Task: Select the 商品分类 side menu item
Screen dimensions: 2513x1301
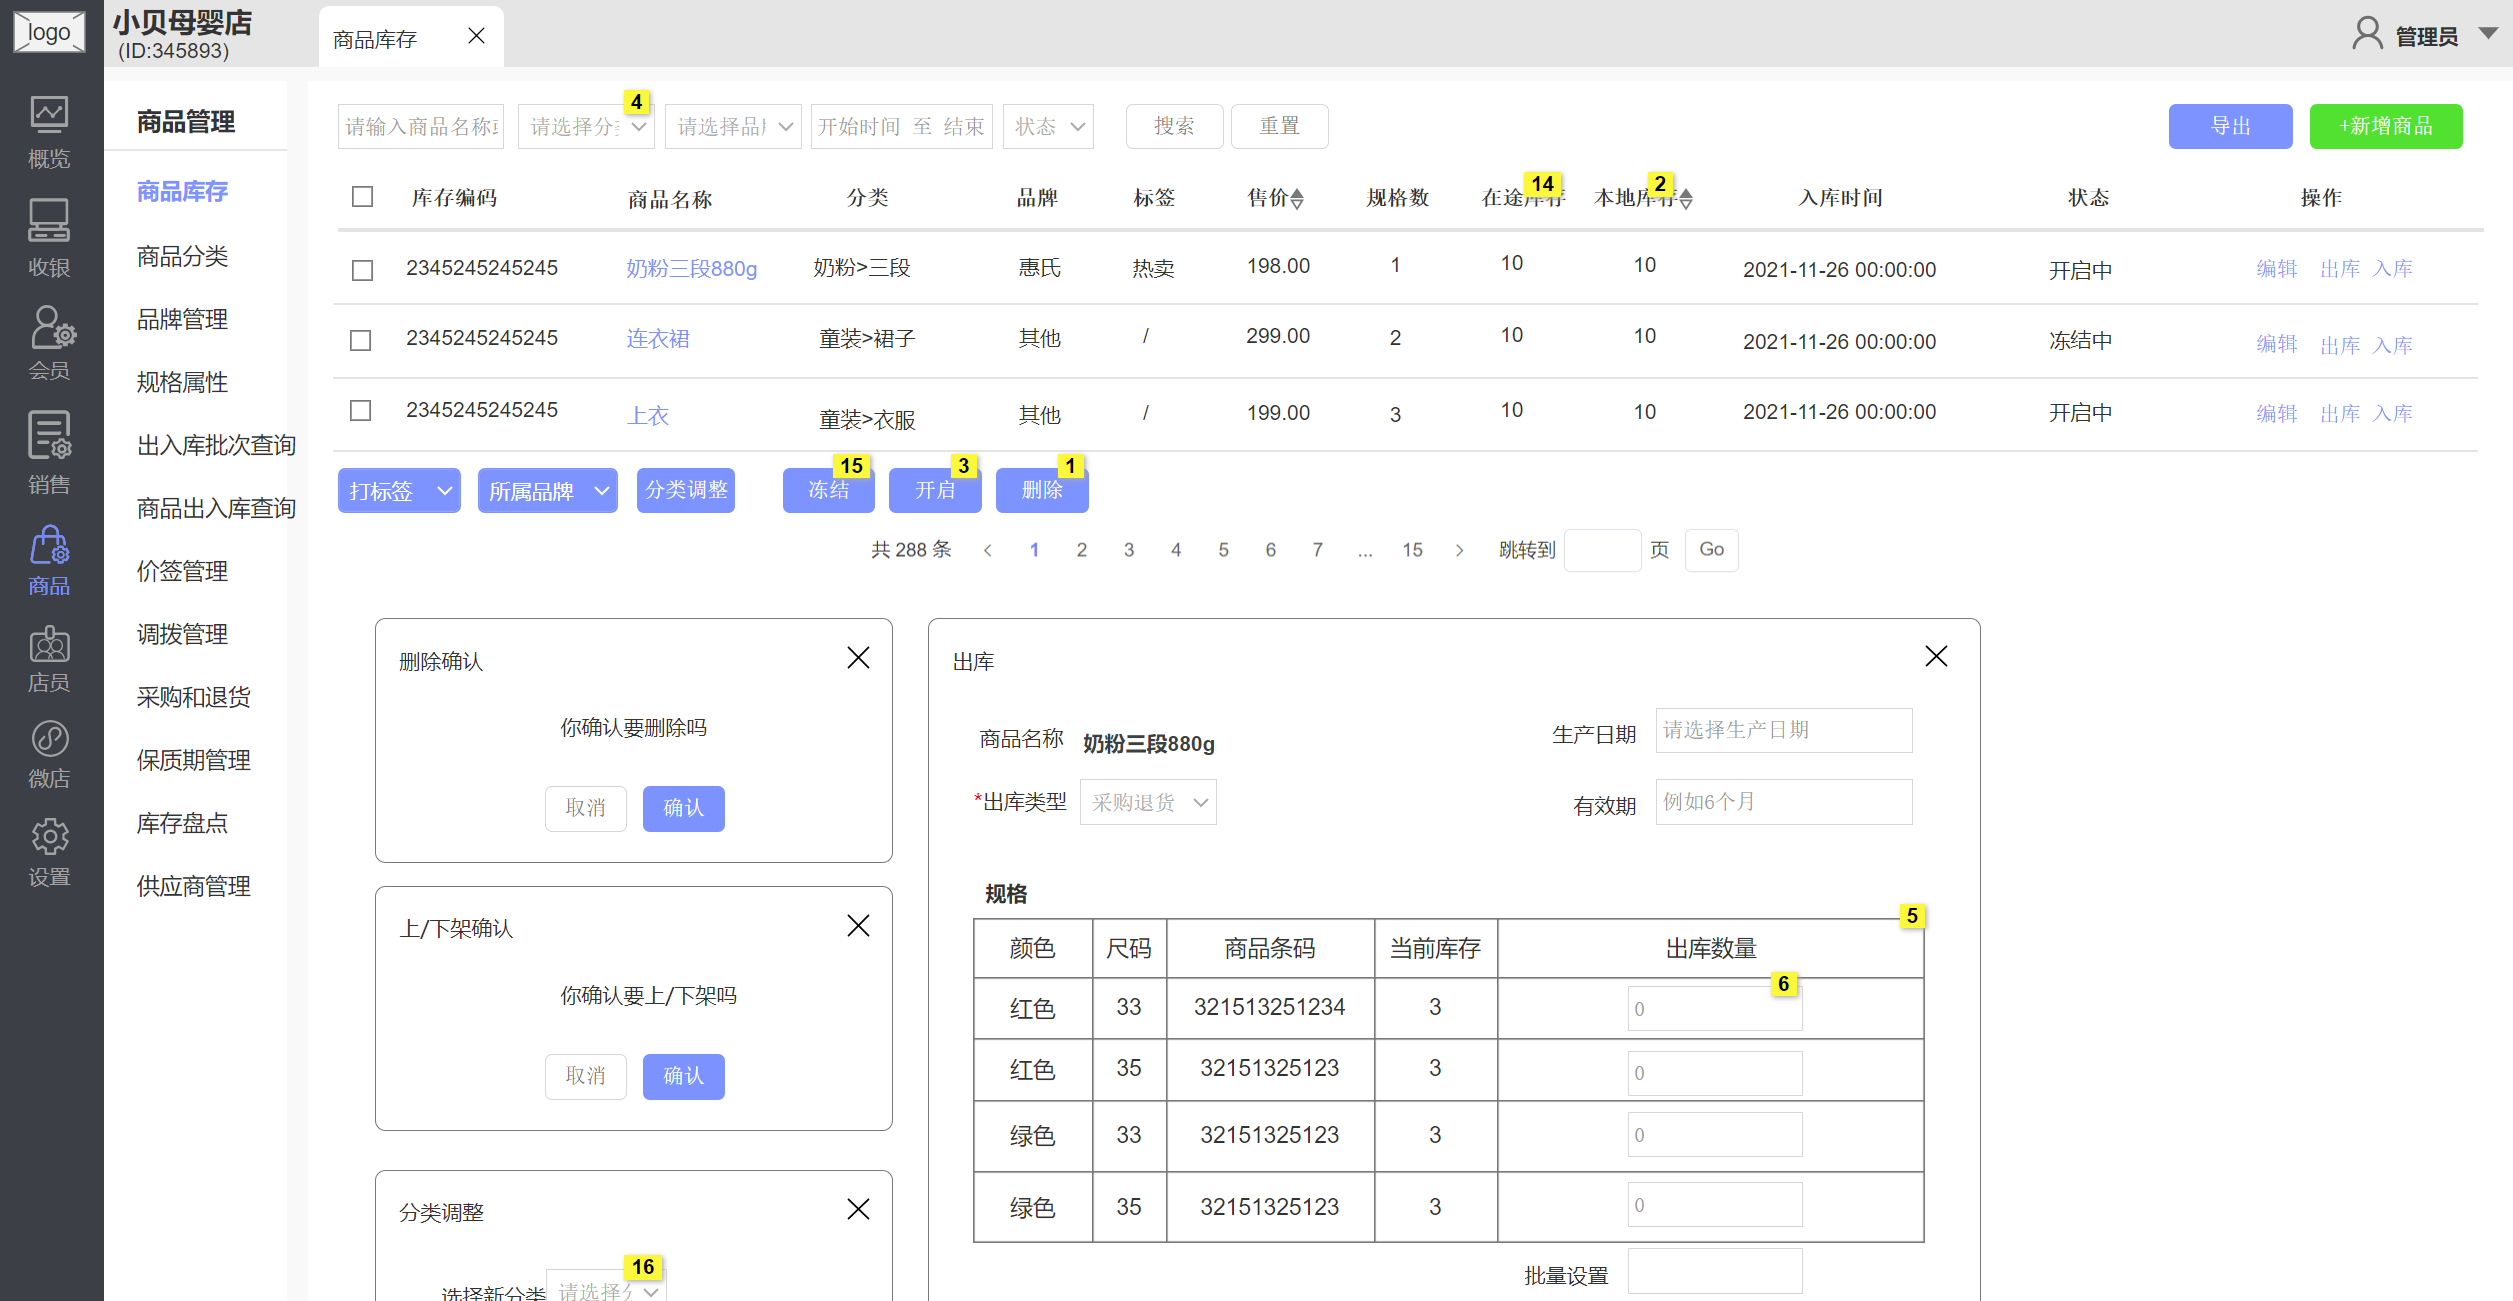Action: (182, 256)
